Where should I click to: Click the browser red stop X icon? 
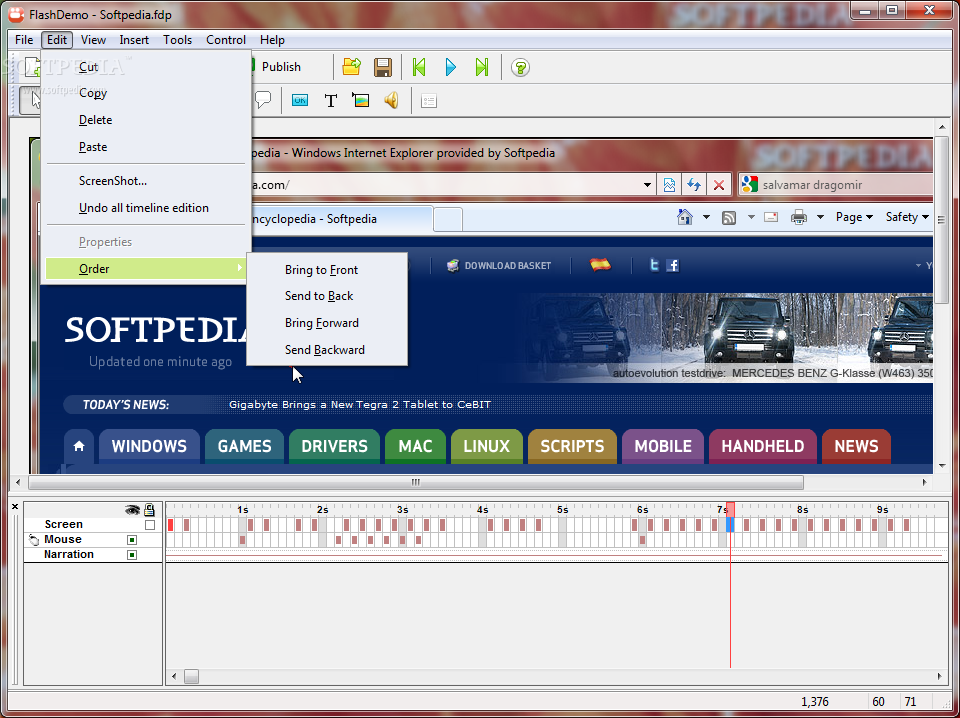click(719, 185)
